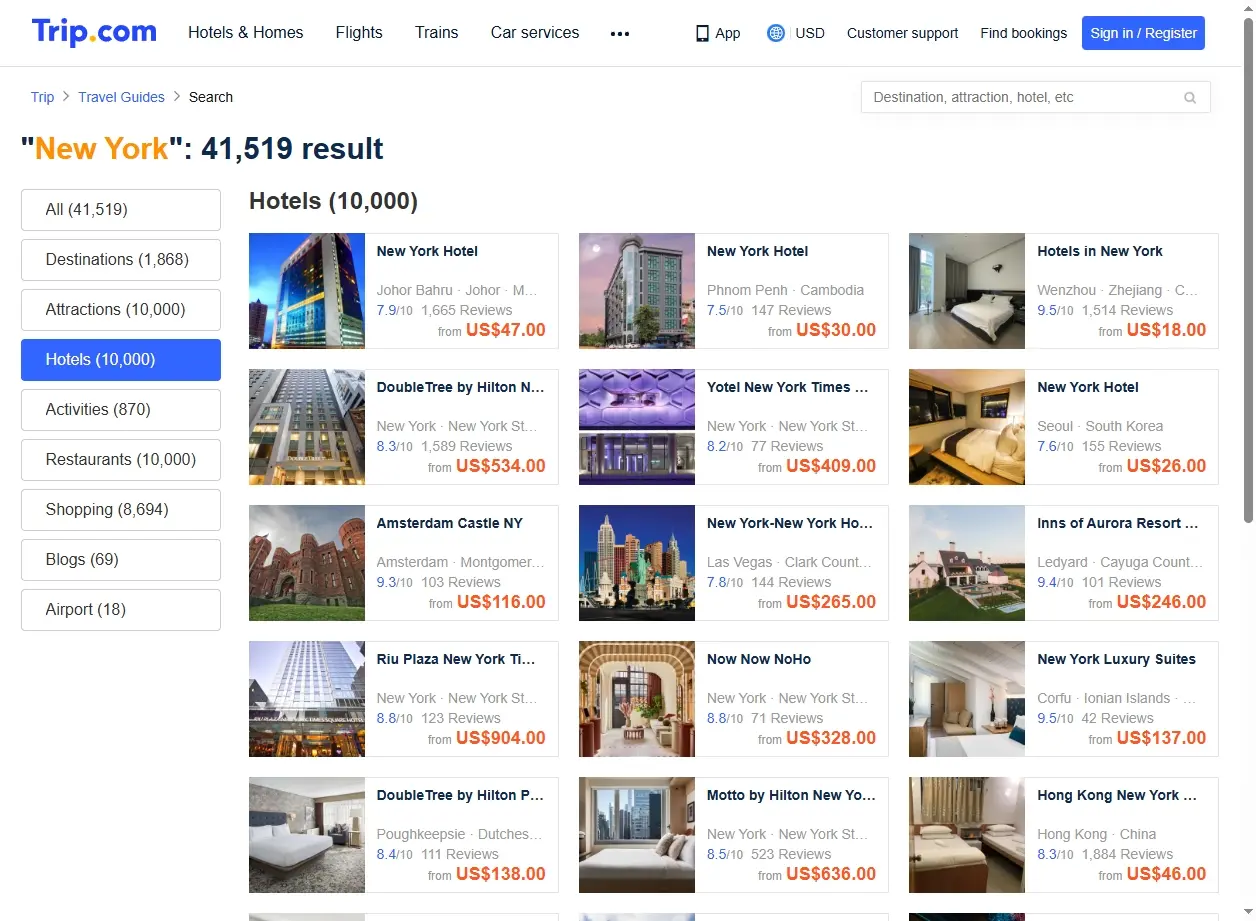
Task: Click the Yotel New York Times title
Action: pos(788,387)
